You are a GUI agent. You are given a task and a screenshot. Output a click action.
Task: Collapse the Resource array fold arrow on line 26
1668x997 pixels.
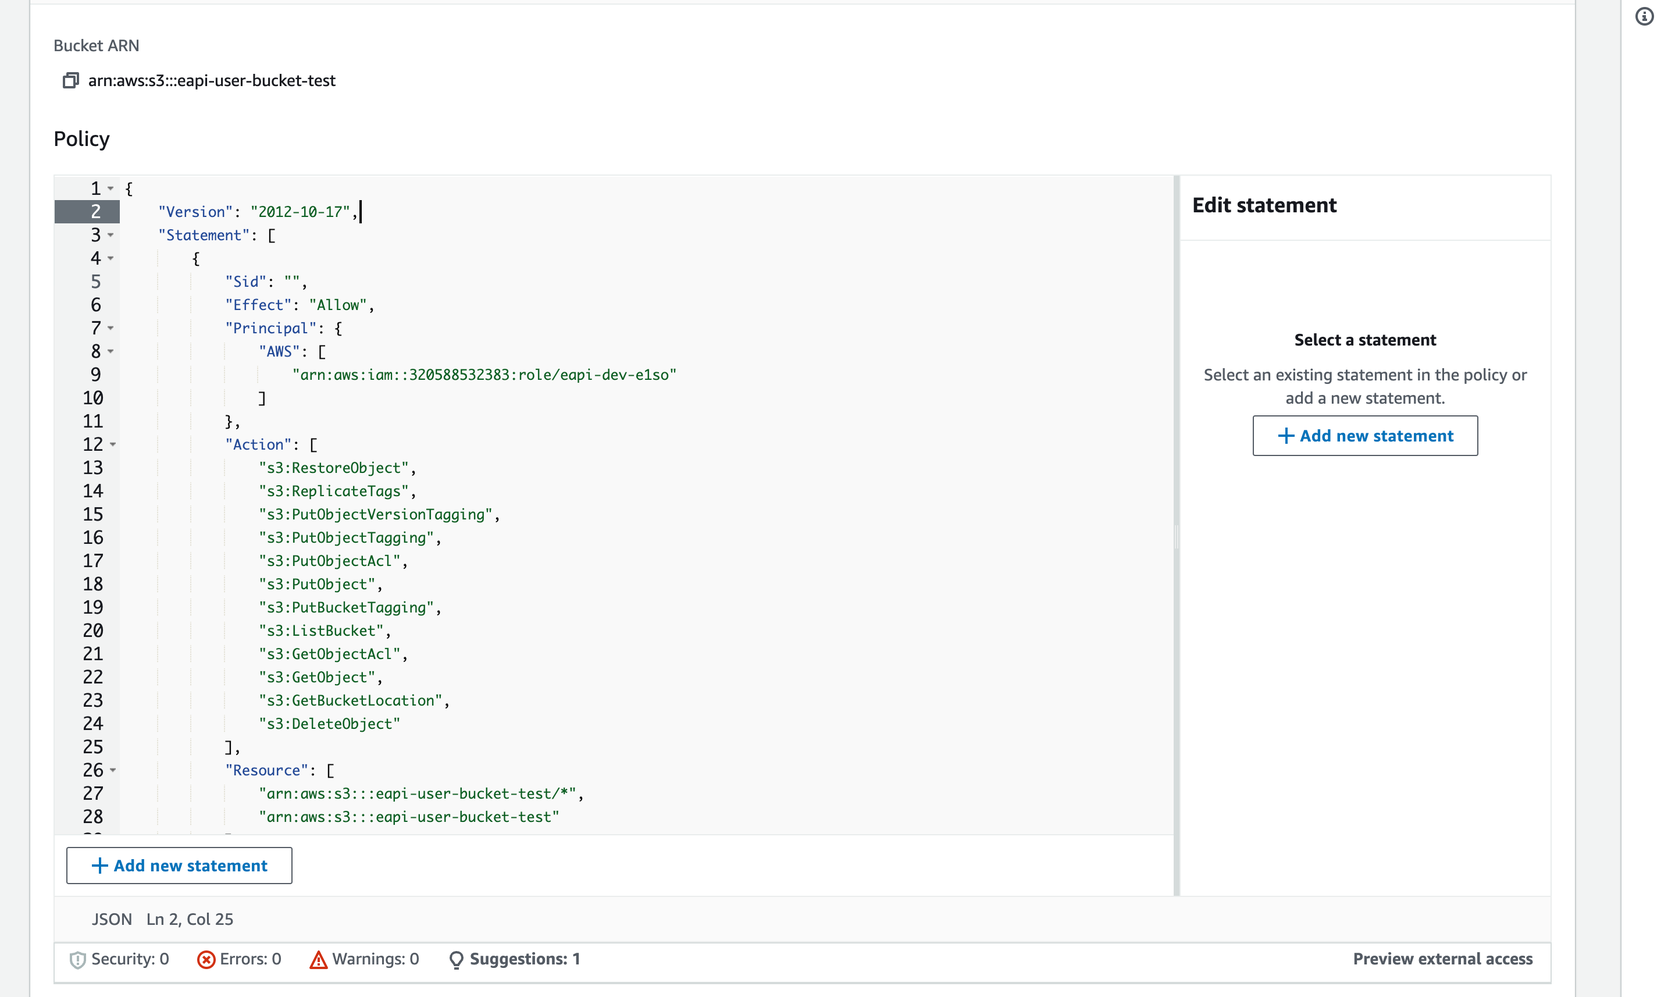pyautogui.click(x=112, y=770)
